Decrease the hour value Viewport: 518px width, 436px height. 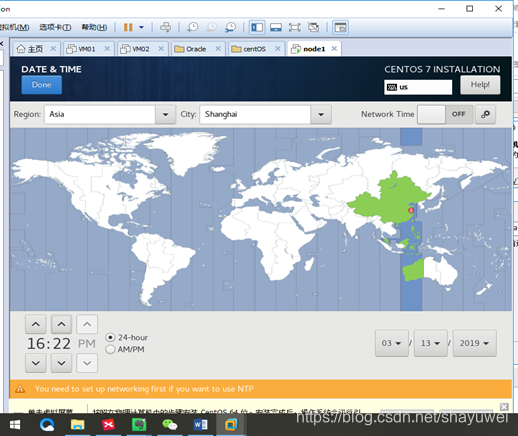36,363
